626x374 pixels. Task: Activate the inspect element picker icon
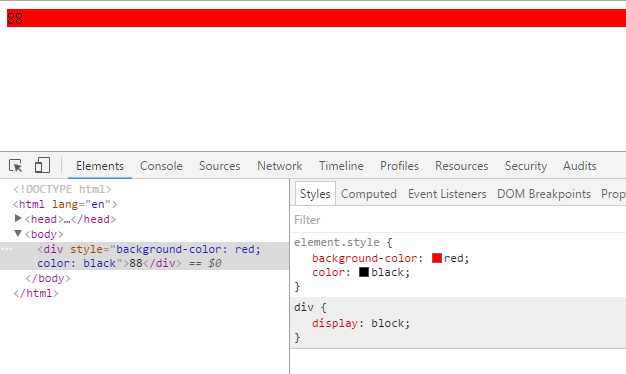(16, 166)
